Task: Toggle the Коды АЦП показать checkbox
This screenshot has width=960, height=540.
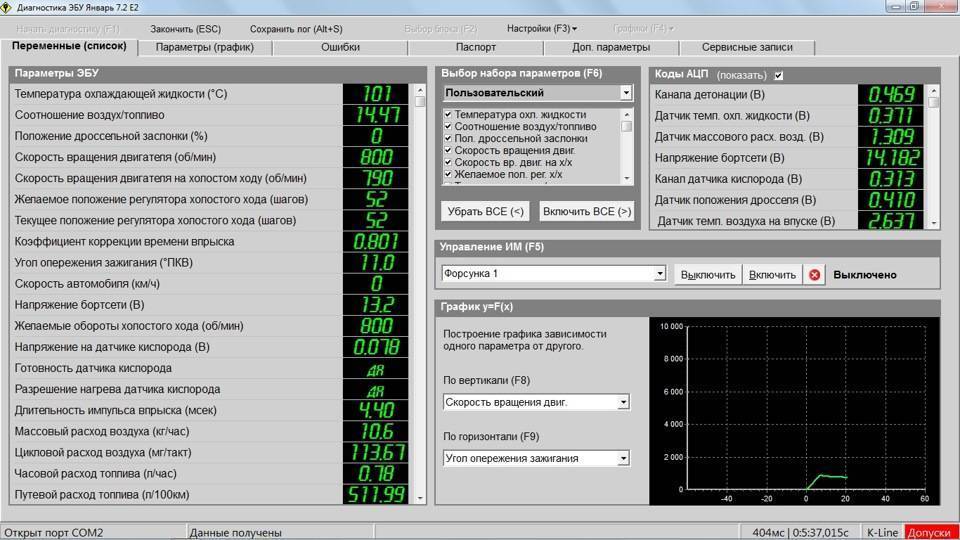Action: (x=778, y=75)
